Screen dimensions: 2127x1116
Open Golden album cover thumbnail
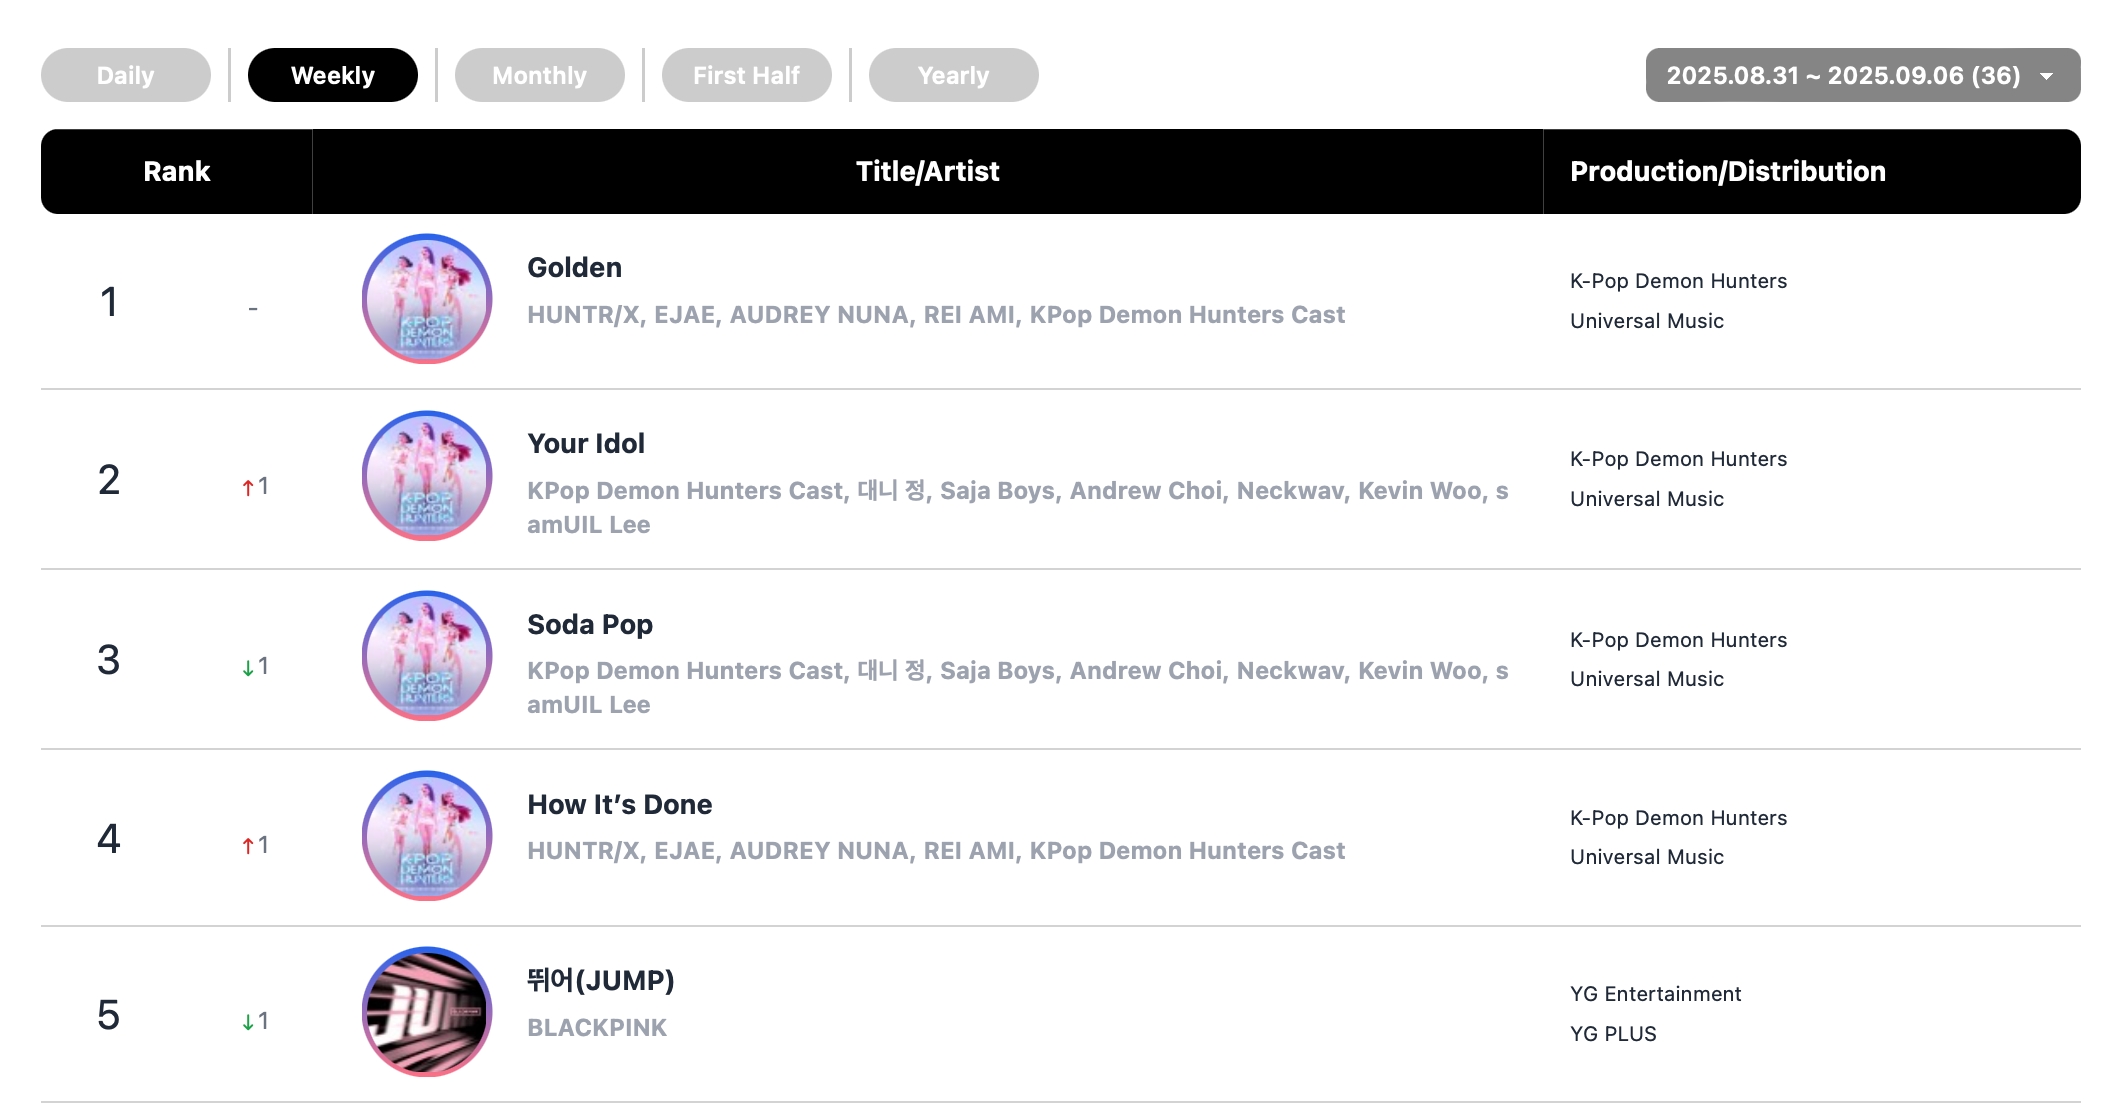click(427, 299)
